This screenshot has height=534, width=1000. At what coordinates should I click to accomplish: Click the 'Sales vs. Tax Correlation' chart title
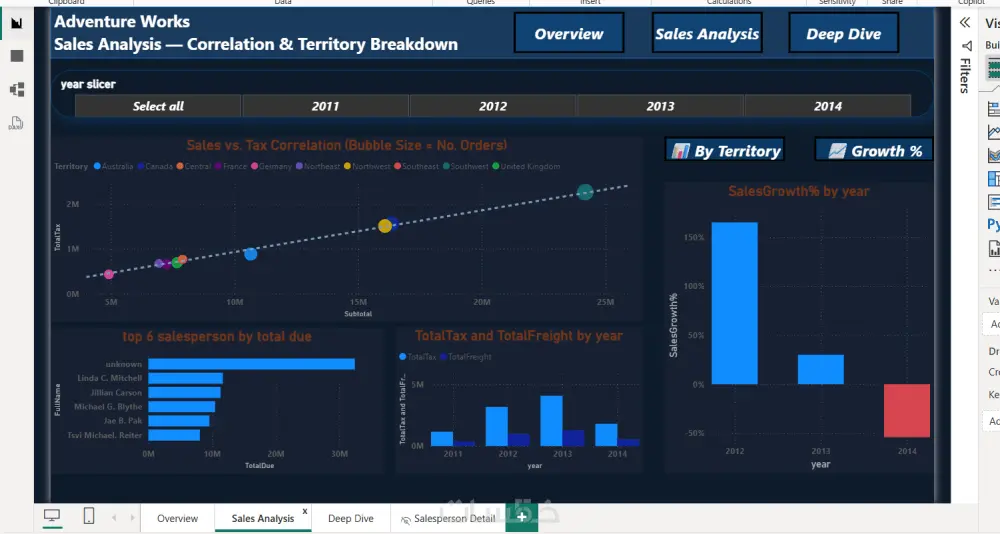347,145
